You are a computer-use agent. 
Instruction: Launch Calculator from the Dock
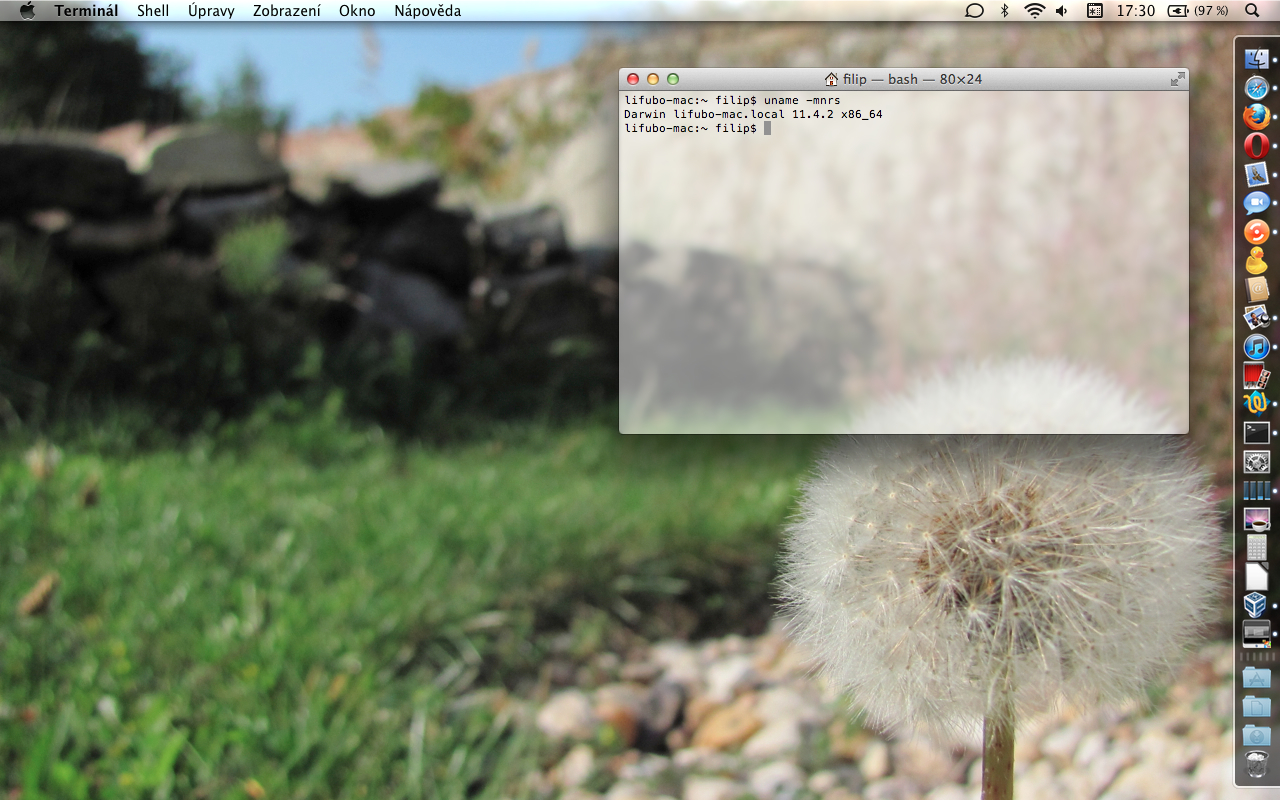pyautogui.click(x=1256, y=548)
